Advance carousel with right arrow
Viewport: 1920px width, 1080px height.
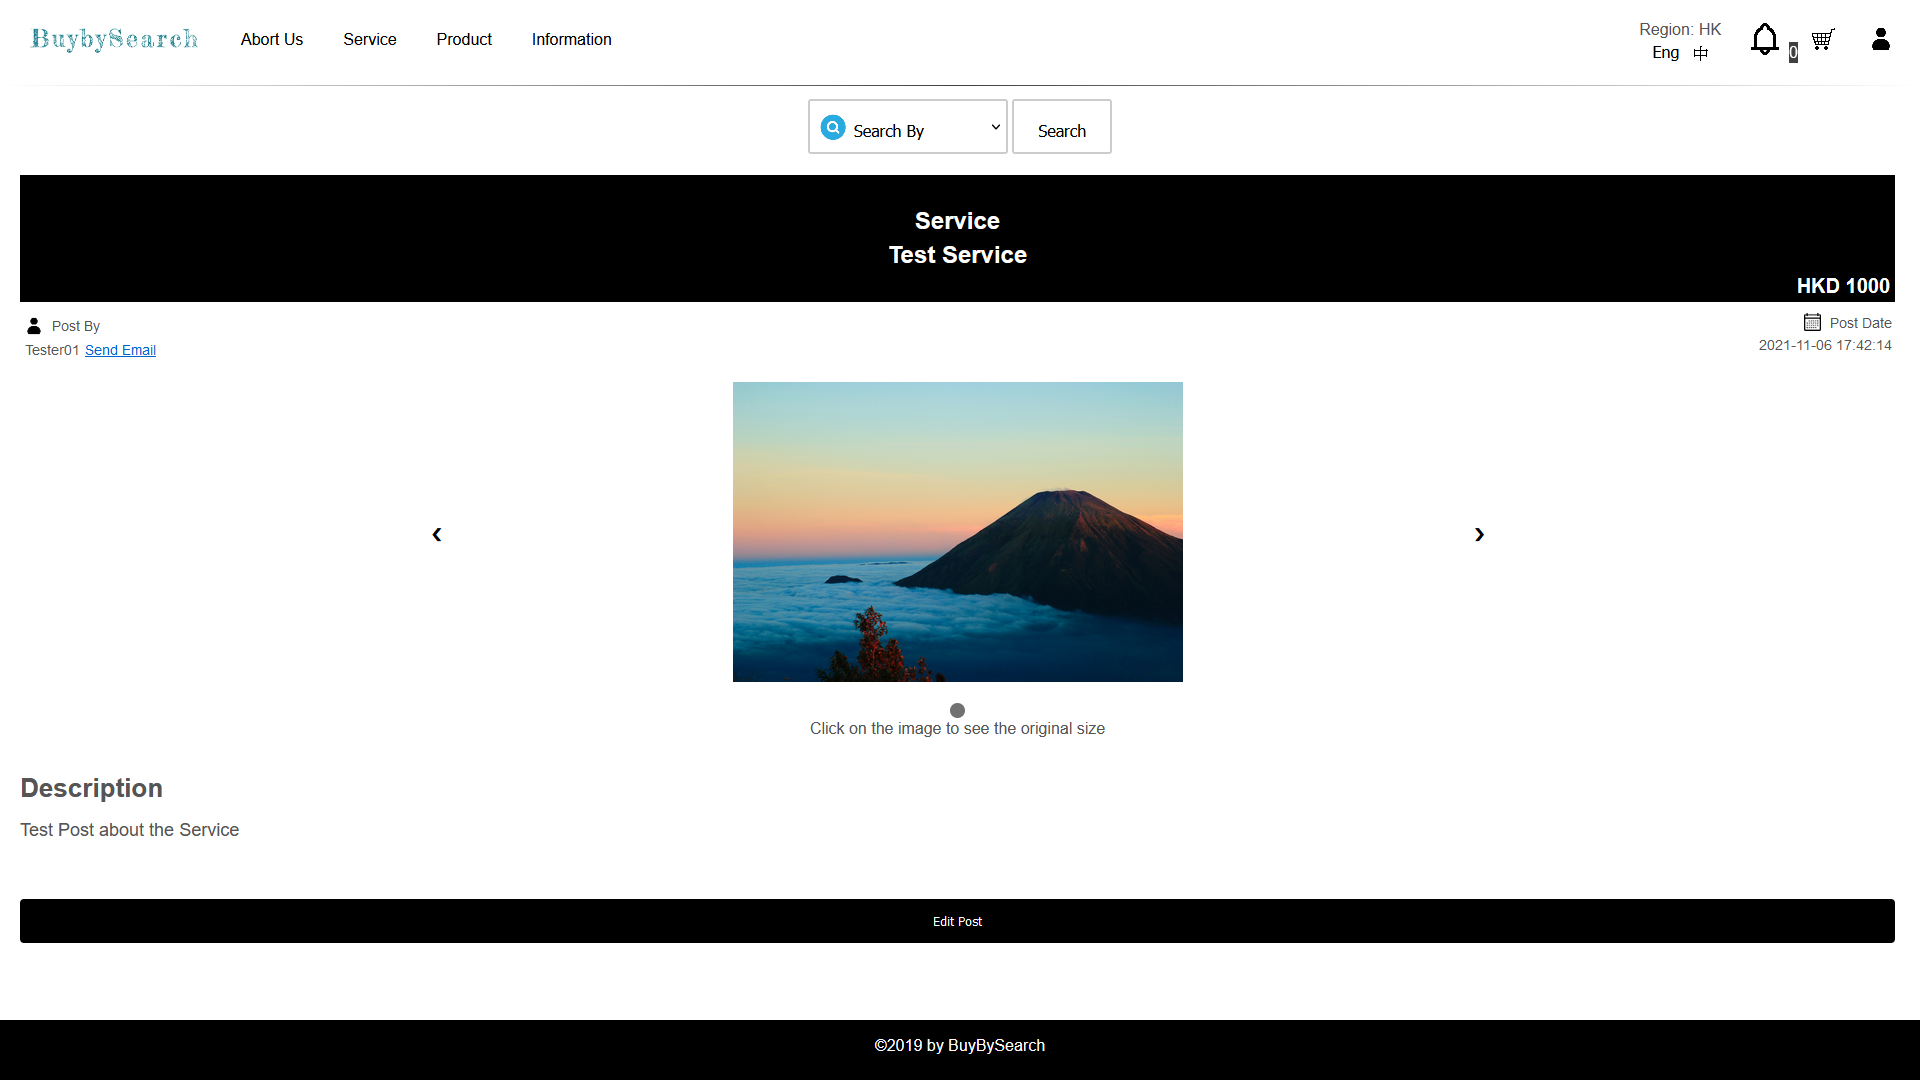pyautogui.click(x=1479, y=534)
